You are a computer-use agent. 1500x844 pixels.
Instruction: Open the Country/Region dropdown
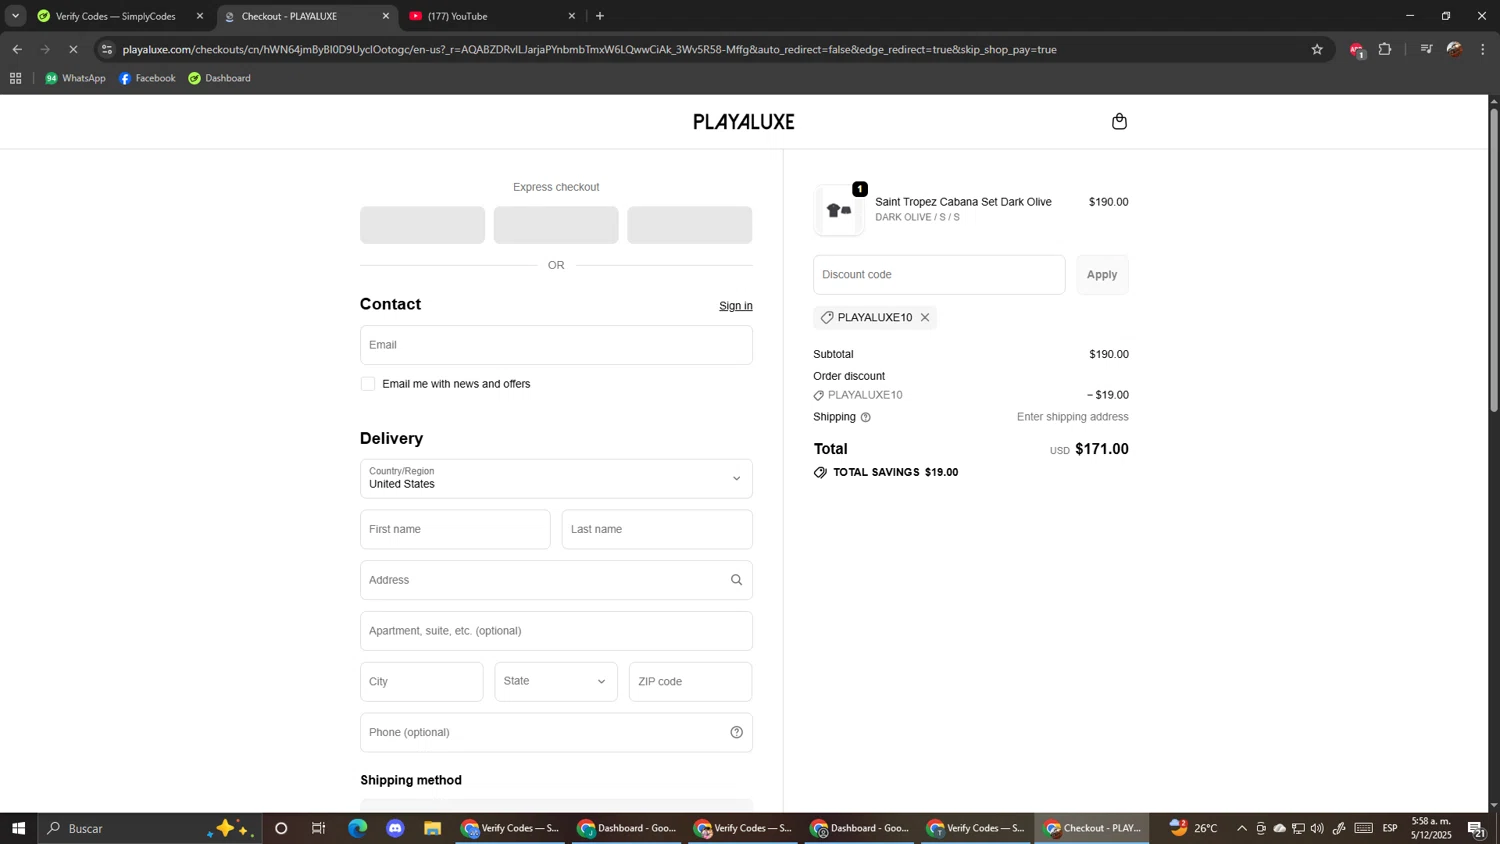coord(556,479)
